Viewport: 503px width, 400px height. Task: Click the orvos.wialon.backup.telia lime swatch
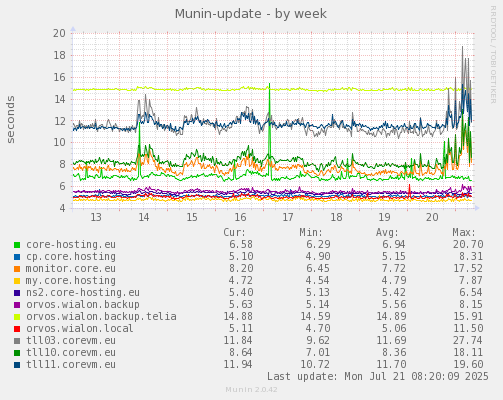(17, 317)
